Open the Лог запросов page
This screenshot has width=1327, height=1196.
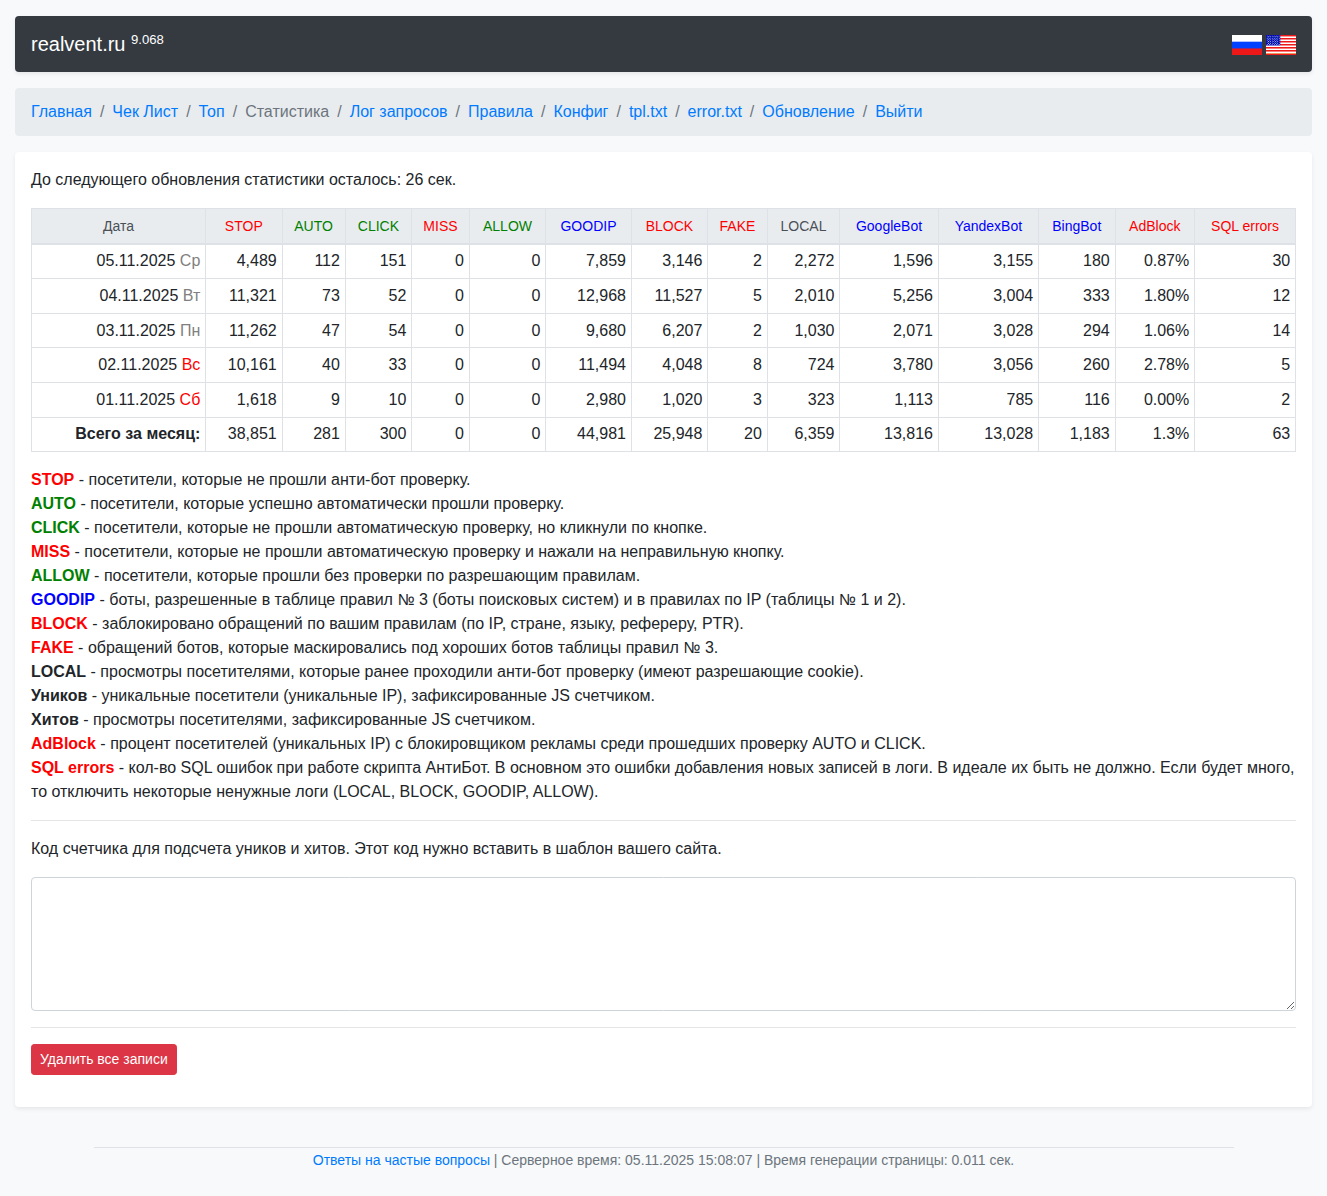point(398,112)
